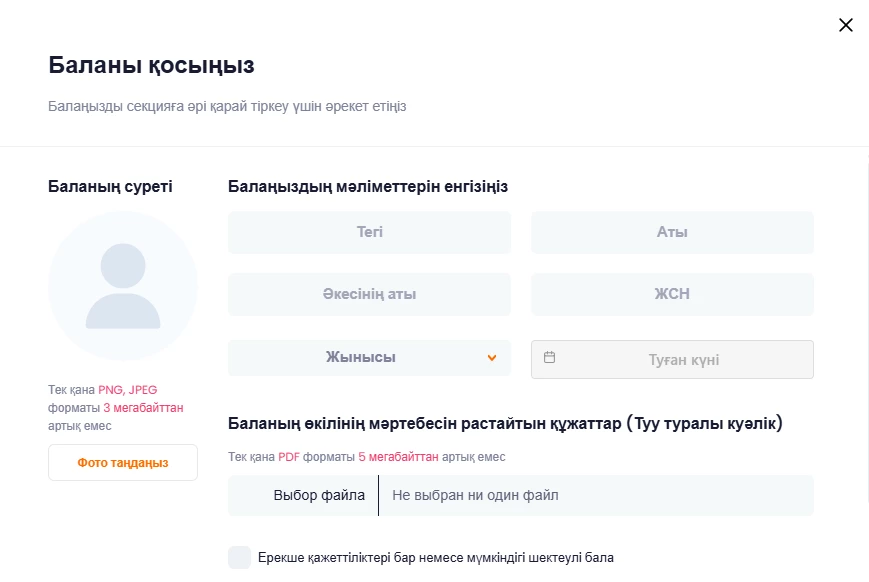
Task: Focus the Тегі surname field
Action: (369, 232)
